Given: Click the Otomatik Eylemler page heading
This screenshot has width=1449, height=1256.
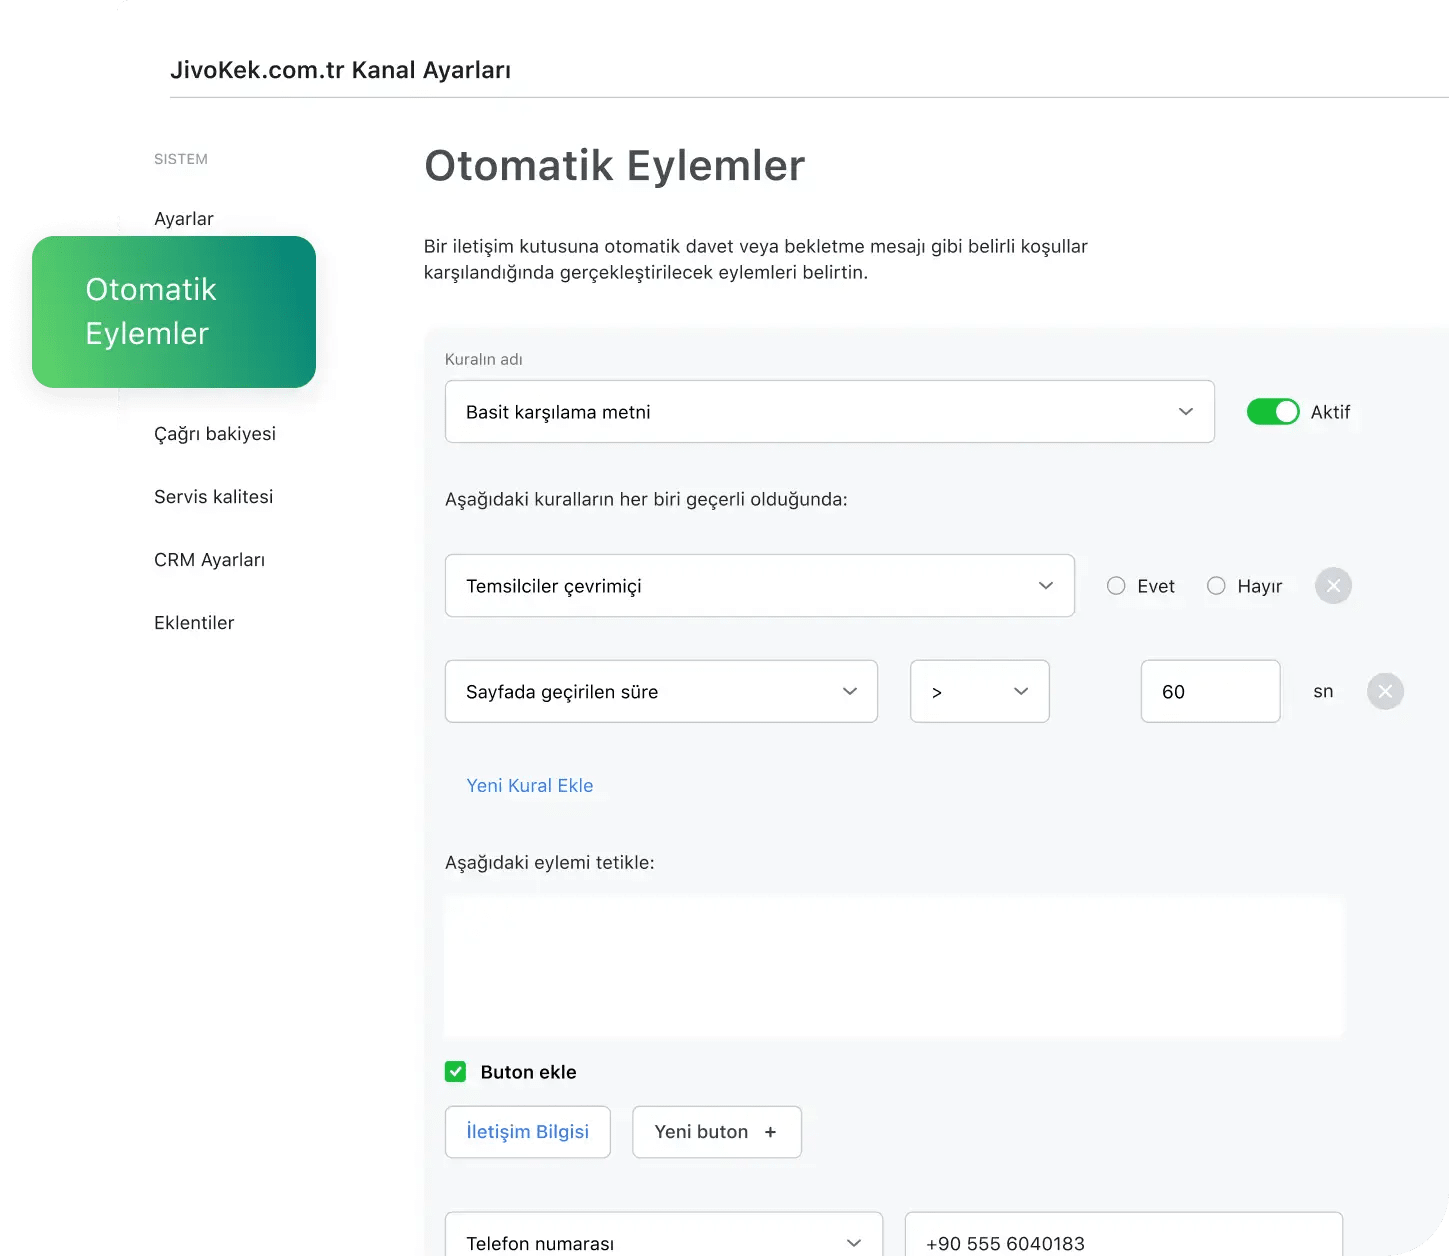Looking at the screenshot, I should (615, 166).
